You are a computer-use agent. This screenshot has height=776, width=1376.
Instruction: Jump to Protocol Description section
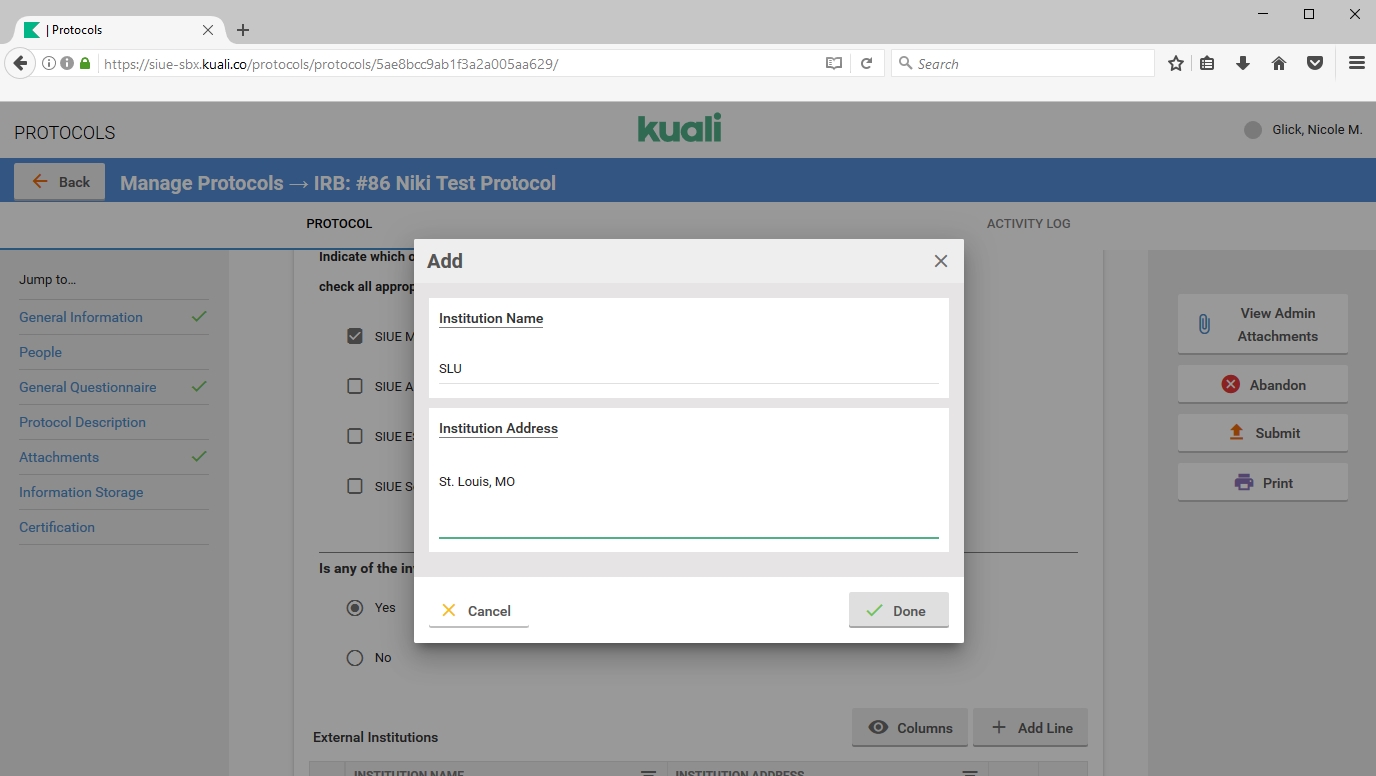coord(82,422)
